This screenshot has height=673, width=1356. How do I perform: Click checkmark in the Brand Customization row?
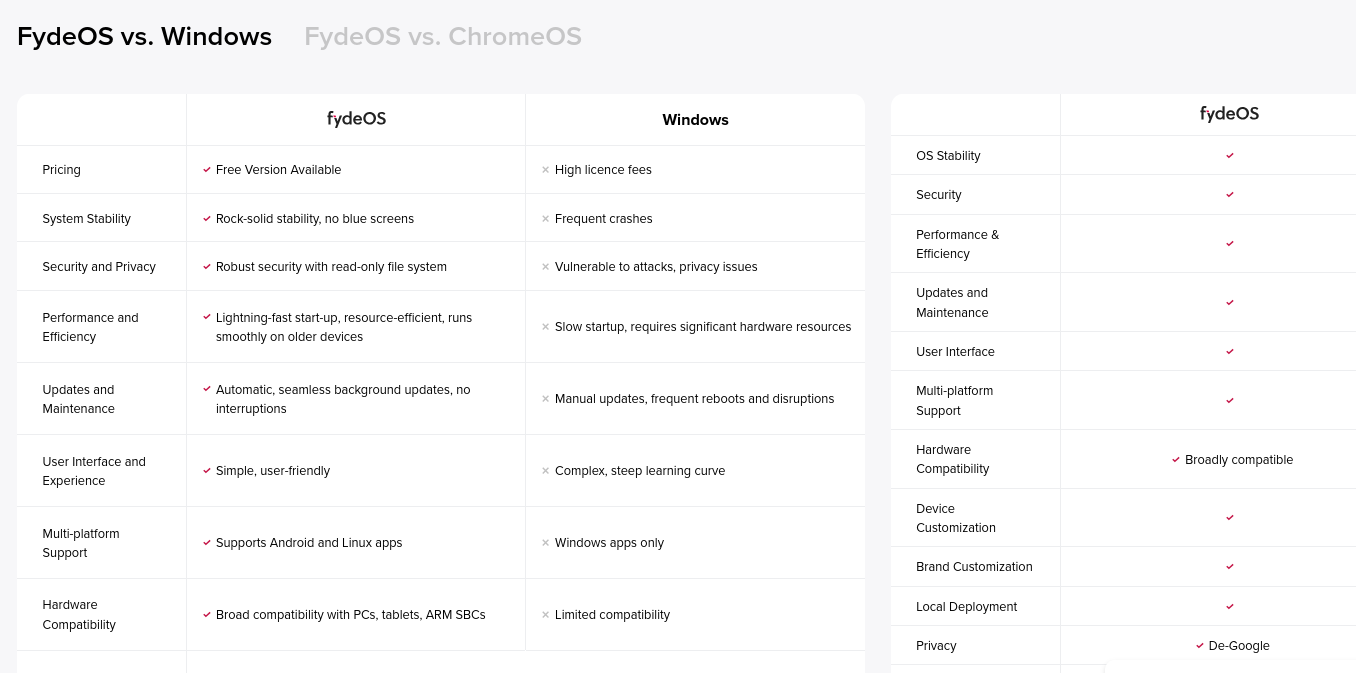[1230, 566]
